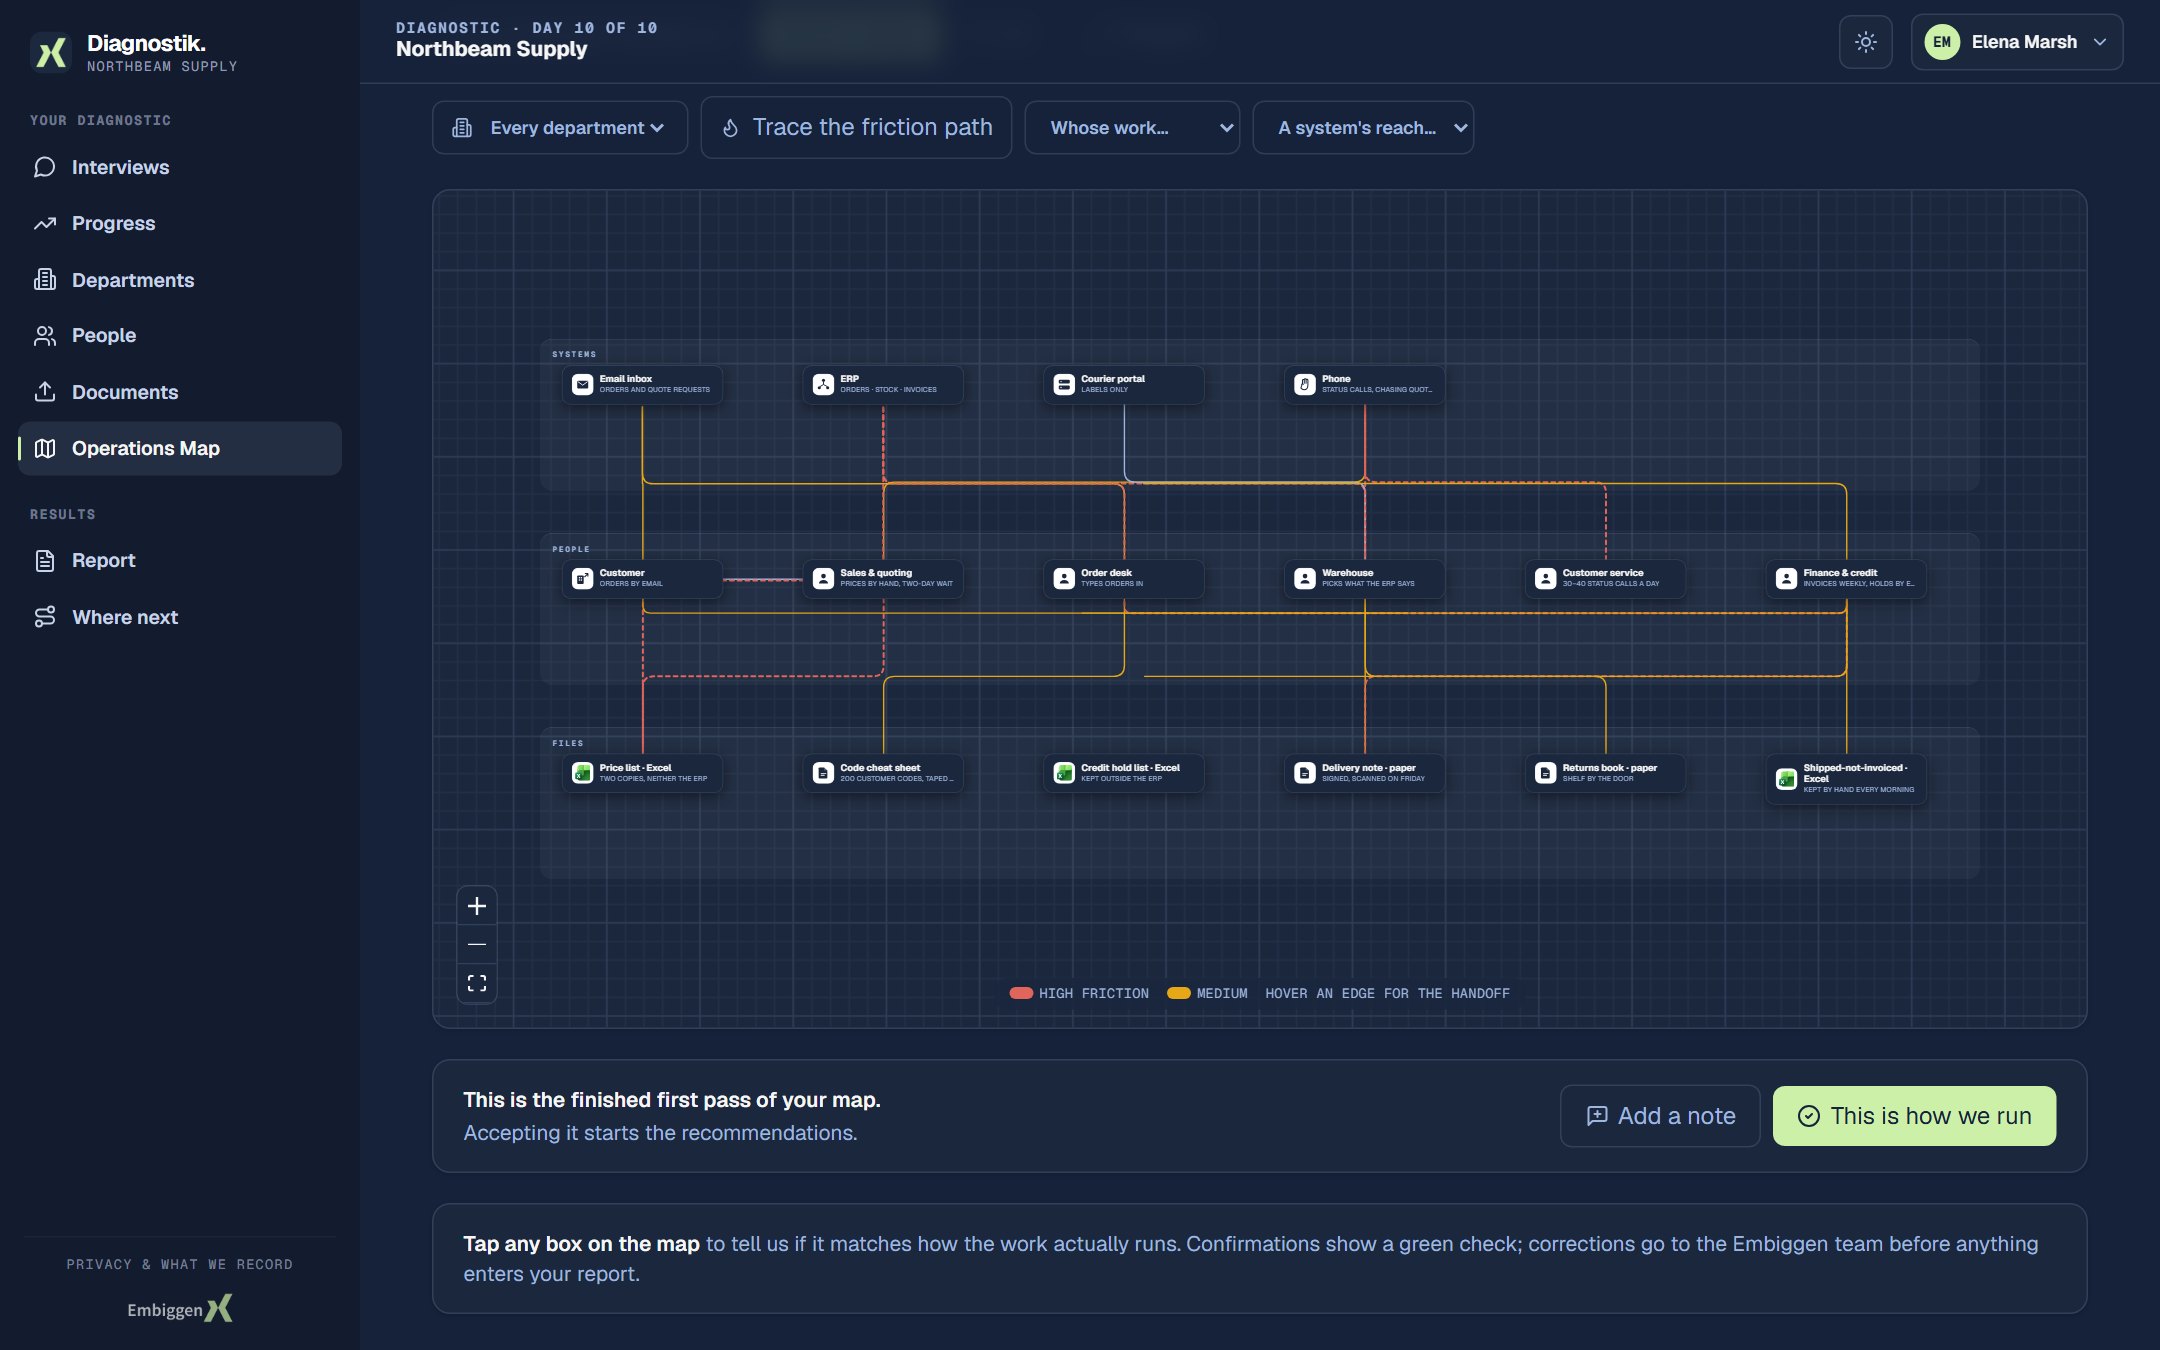
Task: Open the Price list Excel file node
Action: [x=642, y=773]
